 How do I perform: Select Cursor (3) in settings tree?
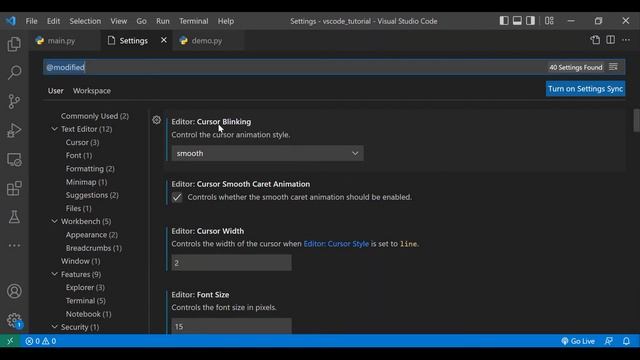click(x=82, y=142)
